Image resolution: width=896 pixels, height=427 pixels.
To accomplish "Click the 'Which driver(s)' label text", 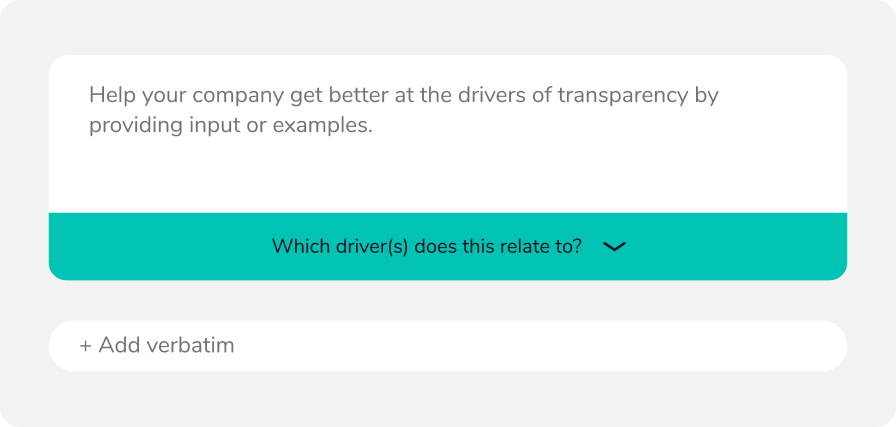I will [x=427, y=246].
